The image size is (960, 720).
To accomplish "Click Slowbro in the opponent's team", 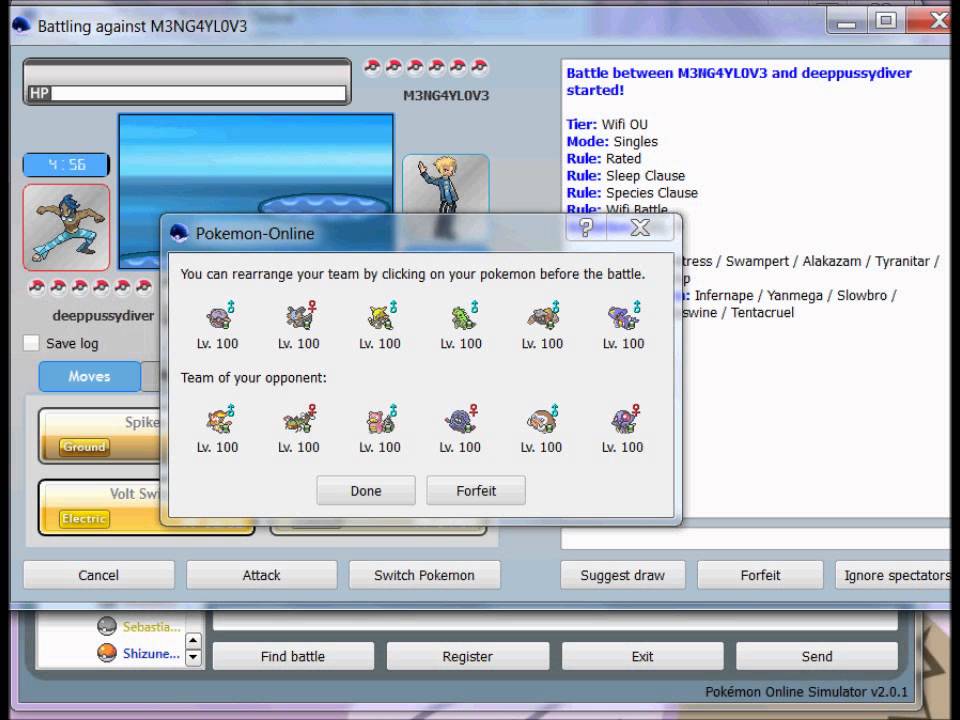I will click(x=380, y=420).
